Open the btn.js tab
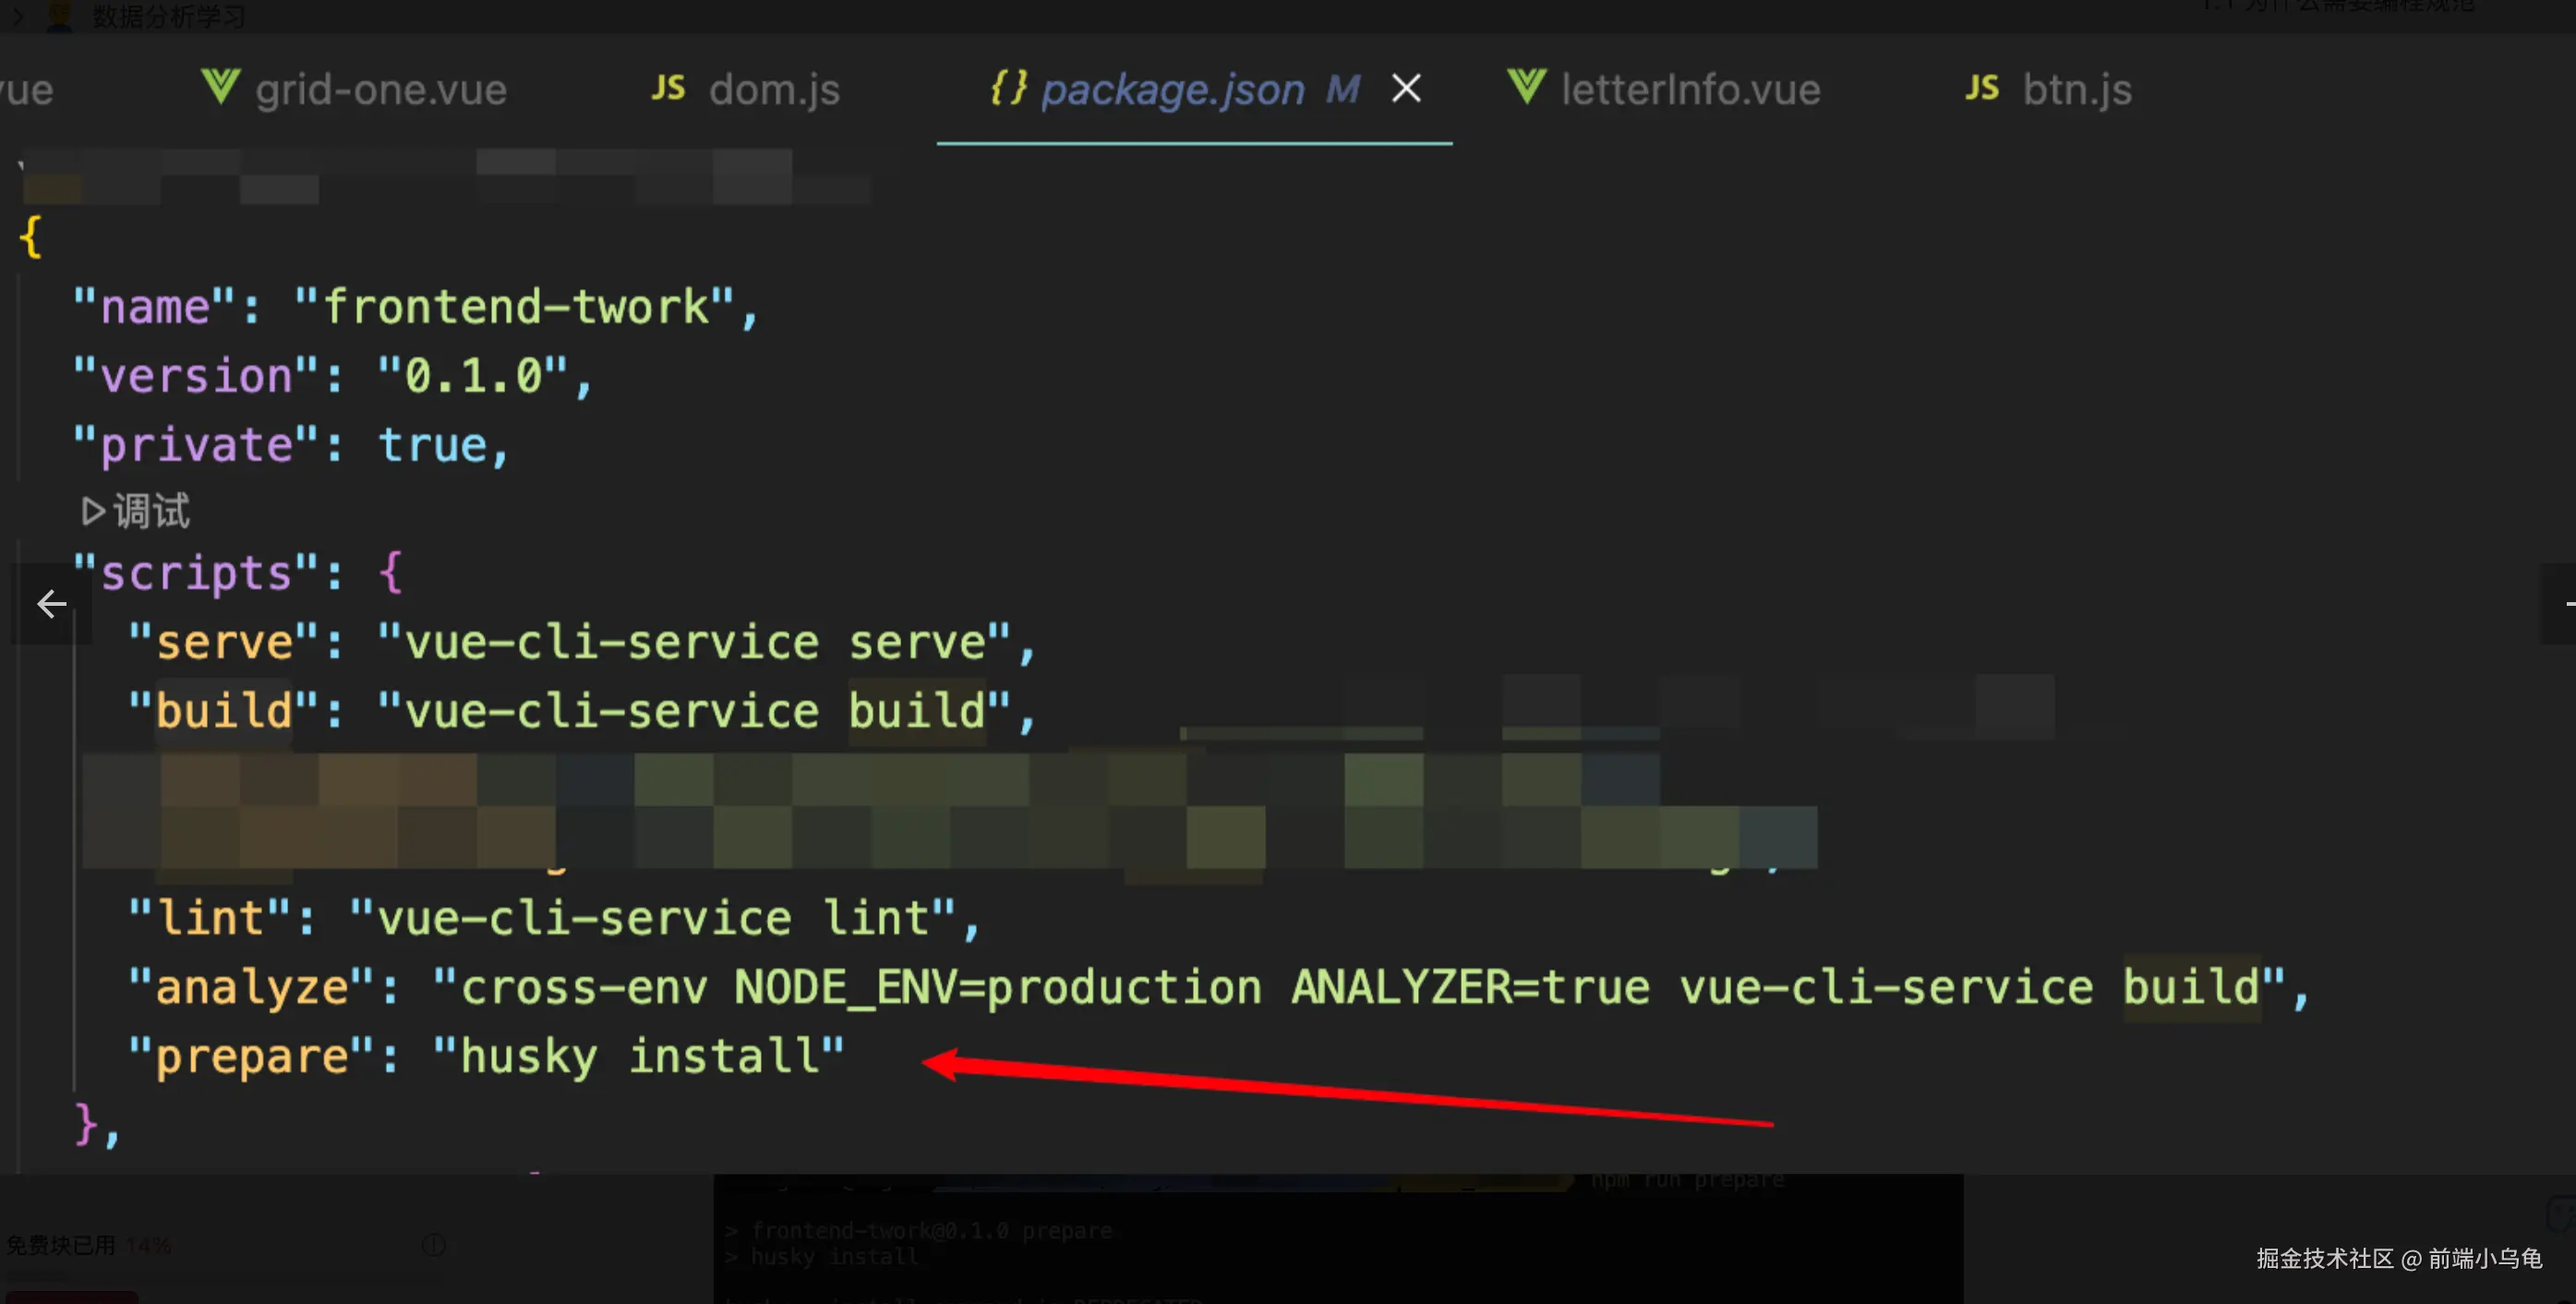The image size is (2576, 1304). (2077, 90)
